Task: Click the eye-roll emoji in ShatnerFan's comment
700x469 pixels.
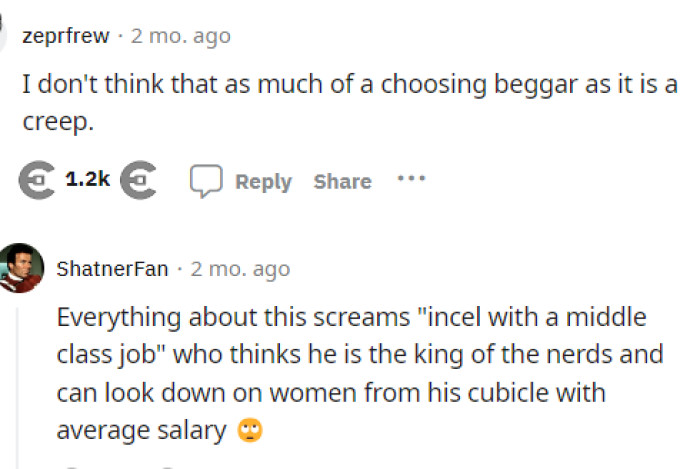Action: tap(249, 431)
